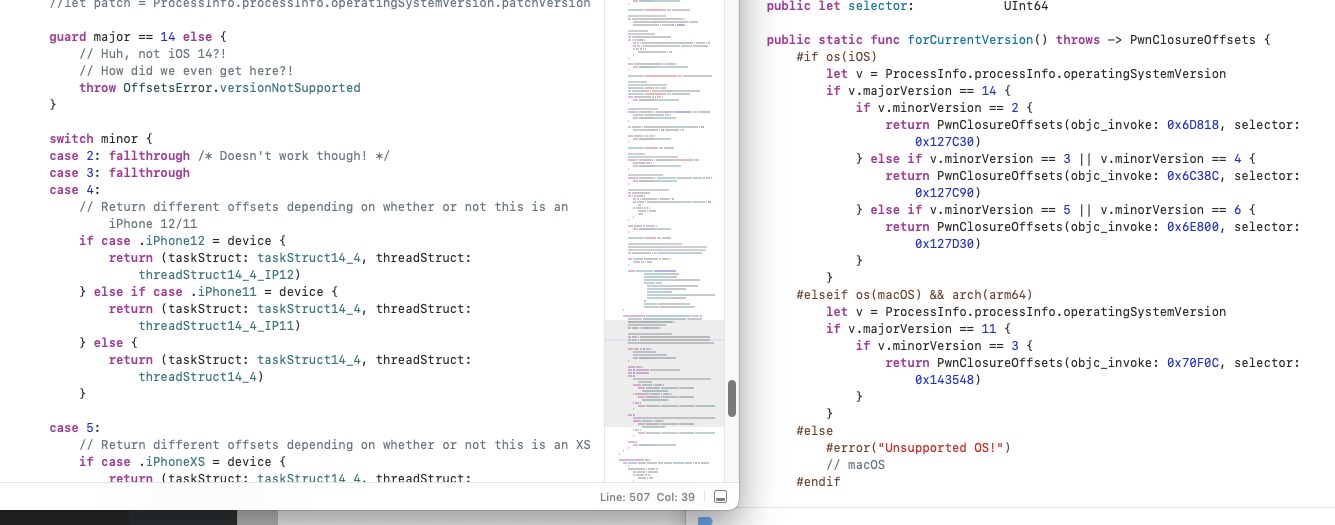Viewport: 1335px width, 525px height.
Task: Click the hex value '0x127D30'
Action: (x=943, y=245)
